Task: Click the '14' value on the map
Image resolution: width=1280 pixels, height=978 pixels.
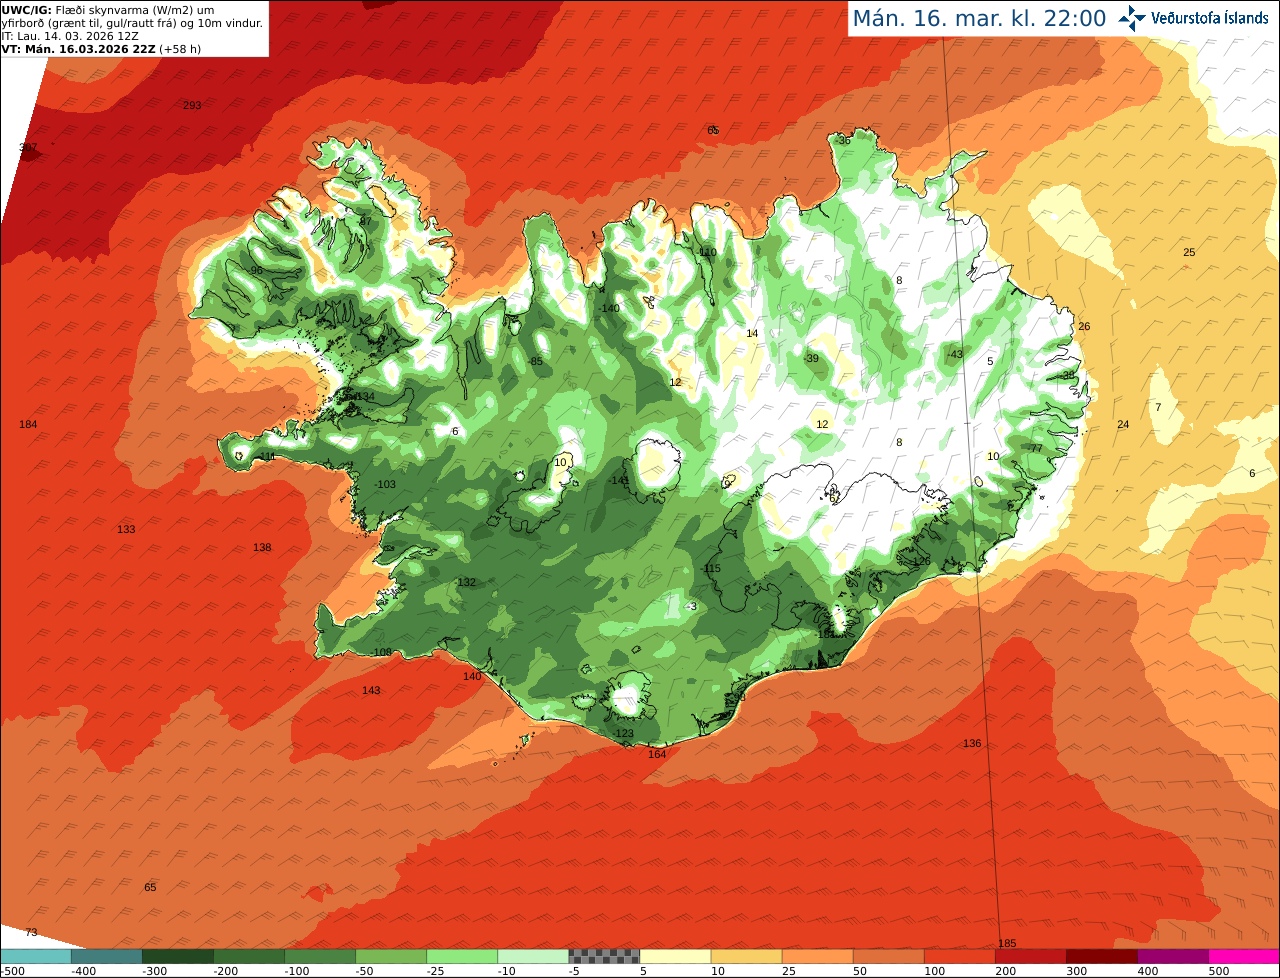Action: click(x=752, y=334)
